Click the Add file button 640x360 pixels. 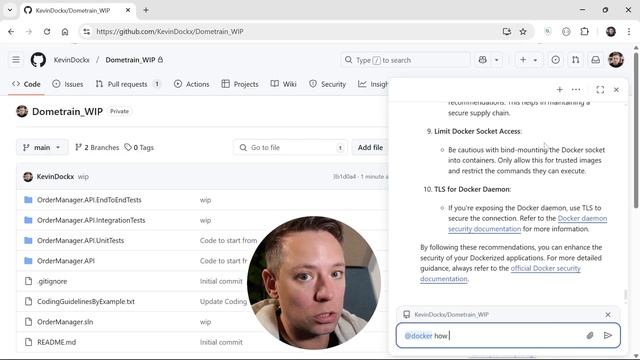click(370, 147)
